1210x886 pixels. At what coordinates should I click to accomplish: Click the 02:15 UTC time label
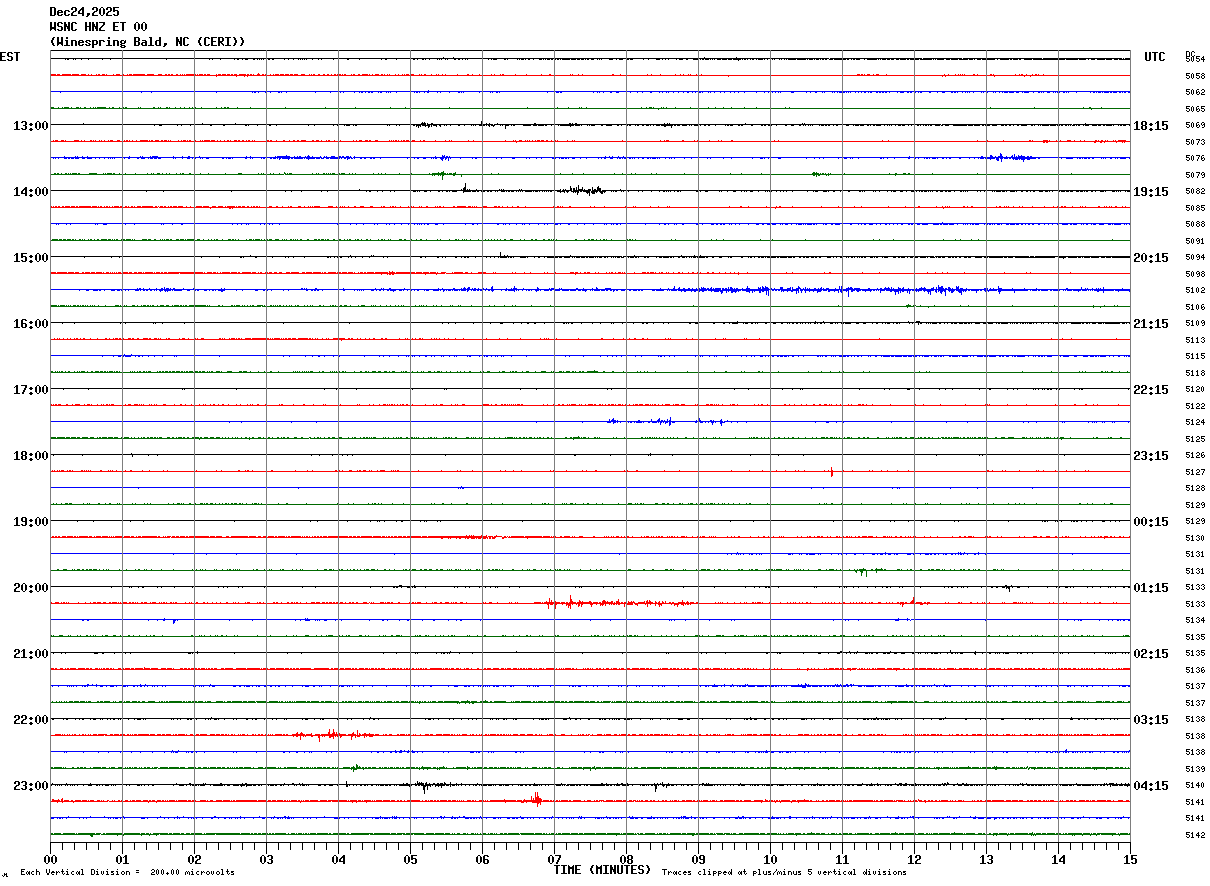[x=1151, y=654]
